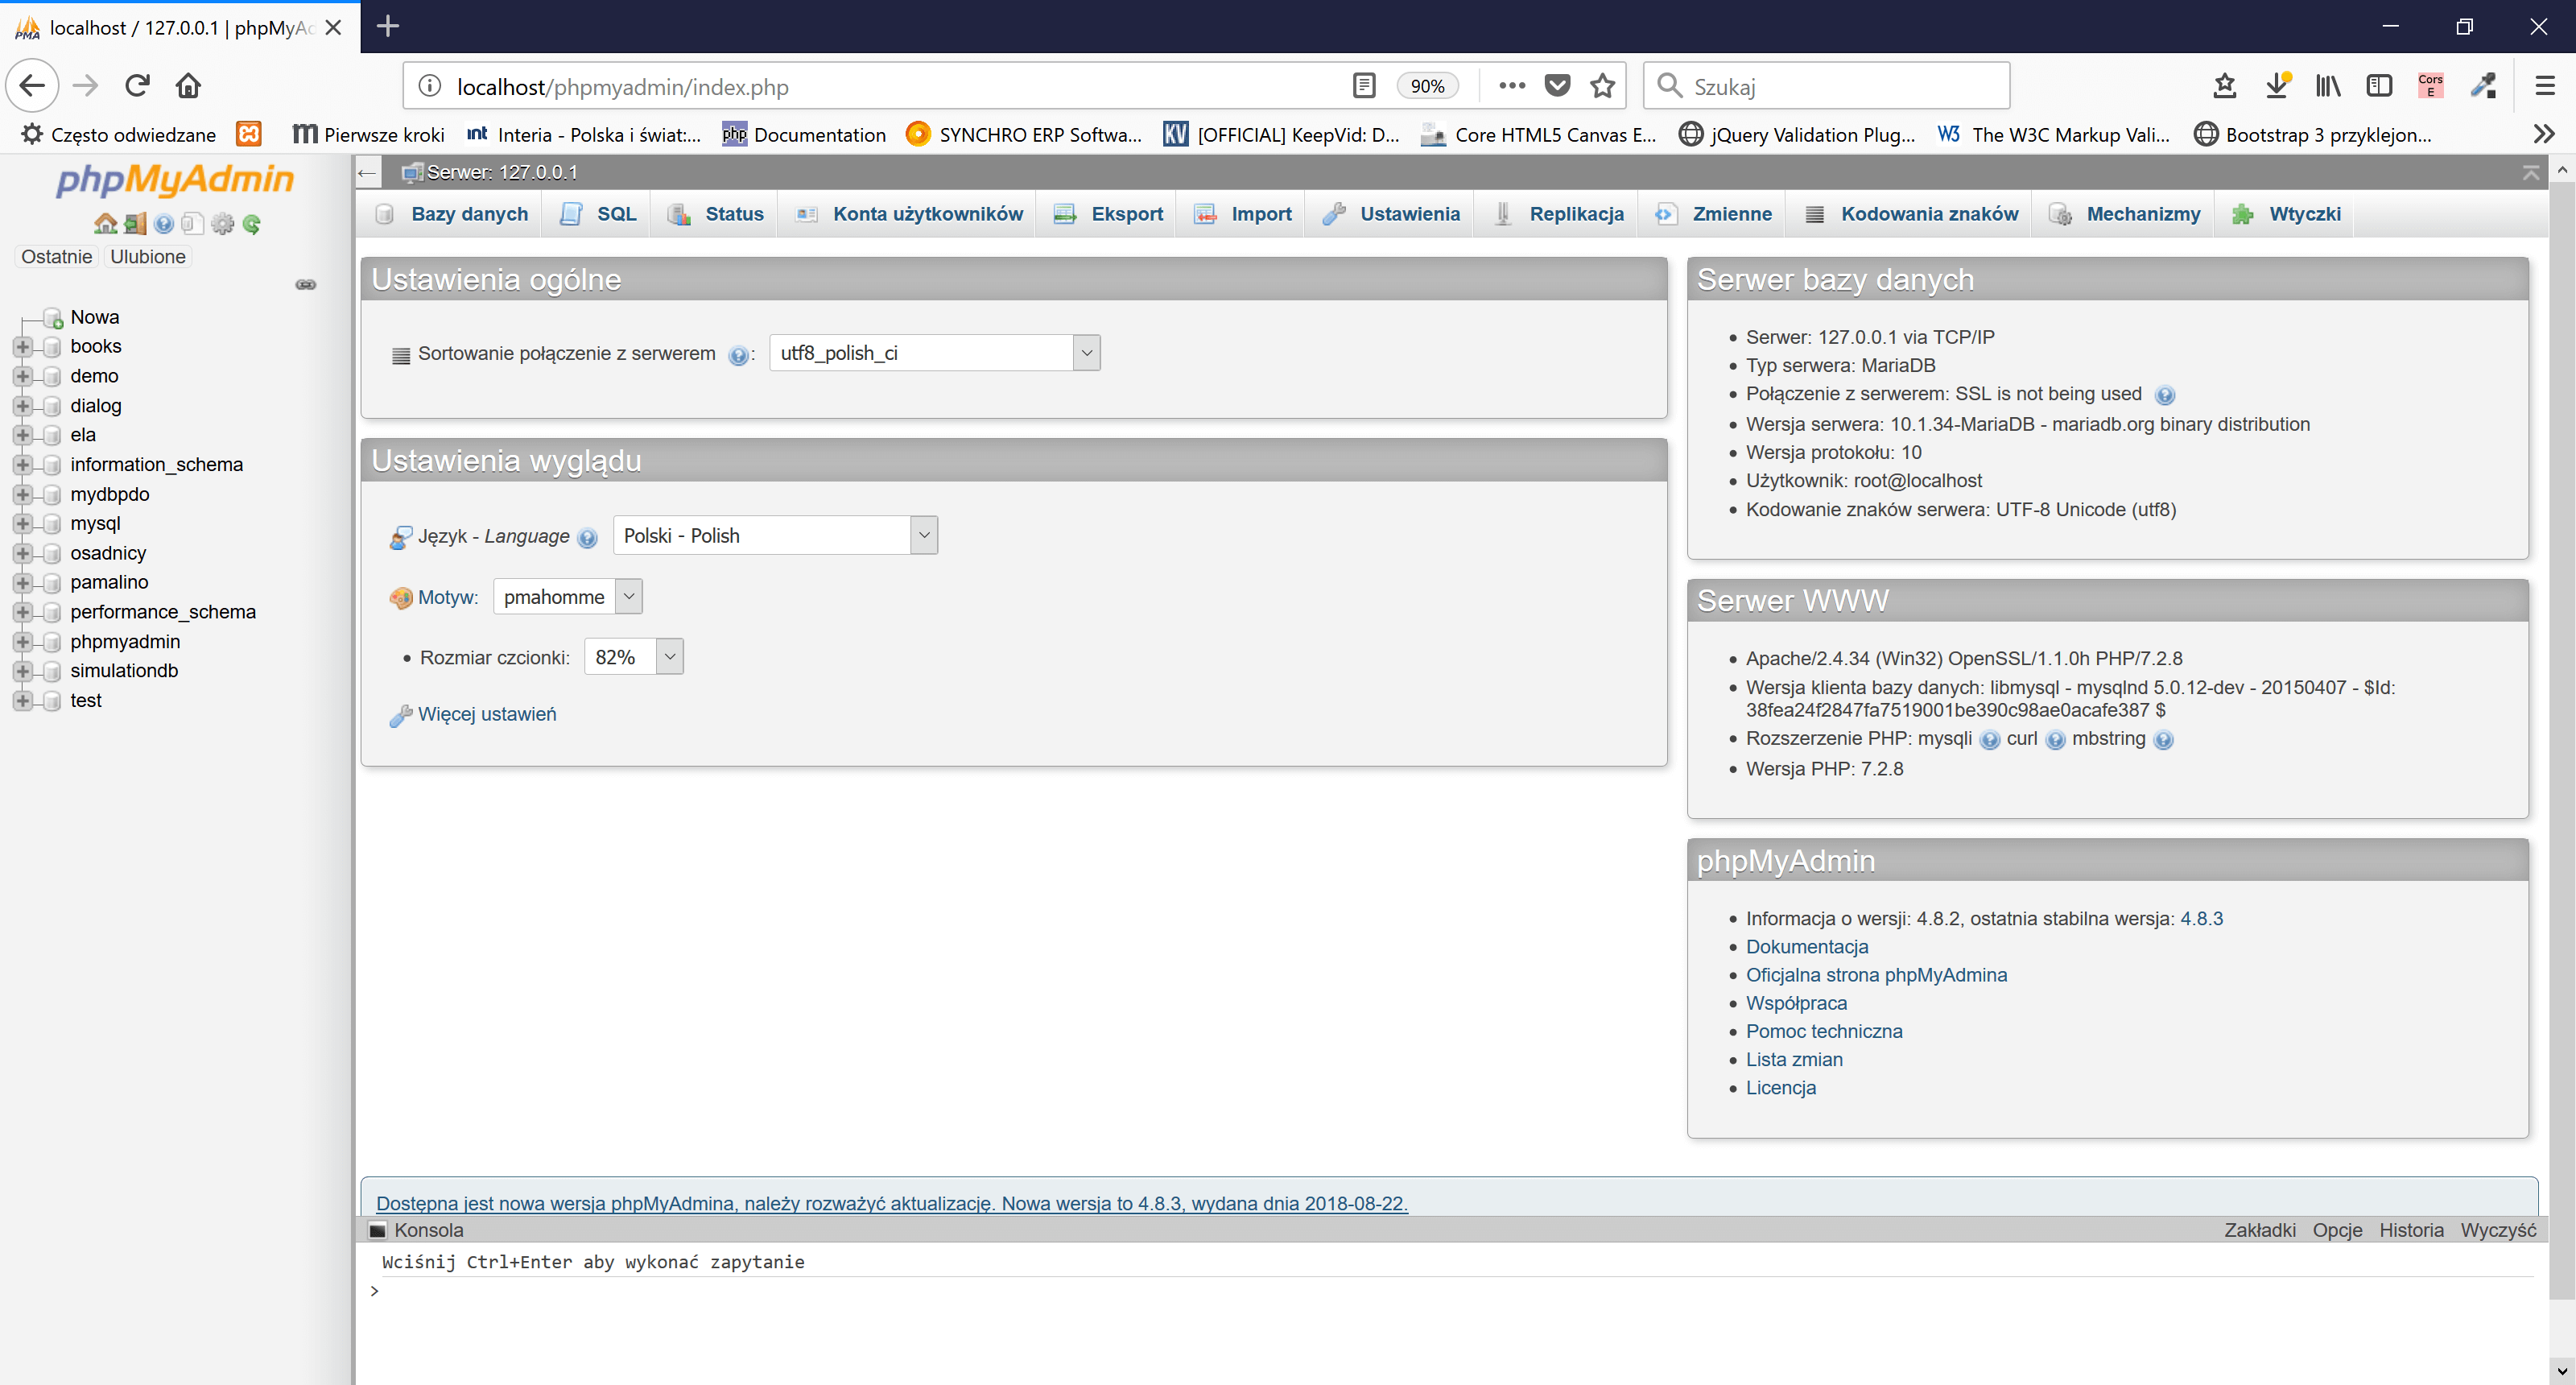Expand the simulationdb database tree node
Viewport: 2576px width, 1385px height.
click(x=22, y=671)
